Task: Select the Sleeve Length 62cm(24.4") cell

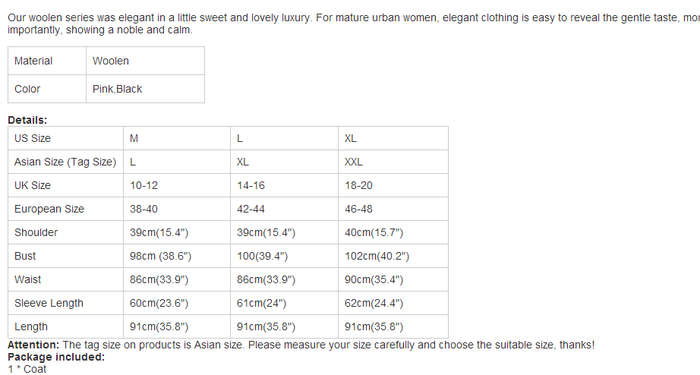Action: tap(393, 303)
